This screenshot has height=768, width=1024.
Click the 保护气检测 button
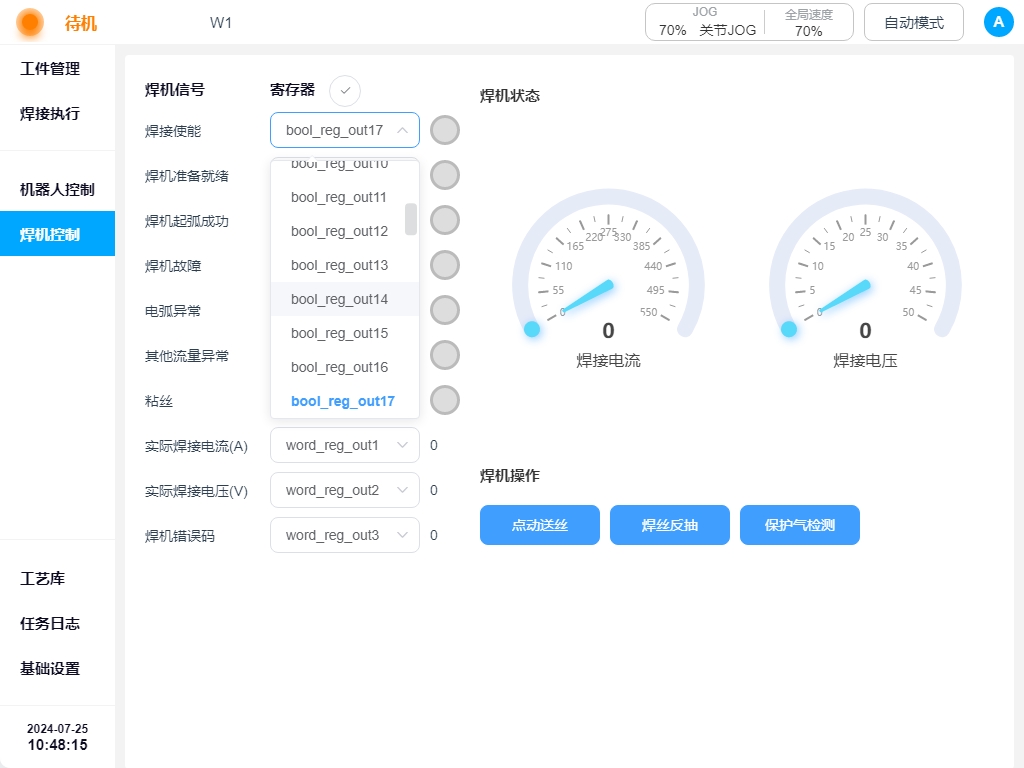tap(799, 525)
